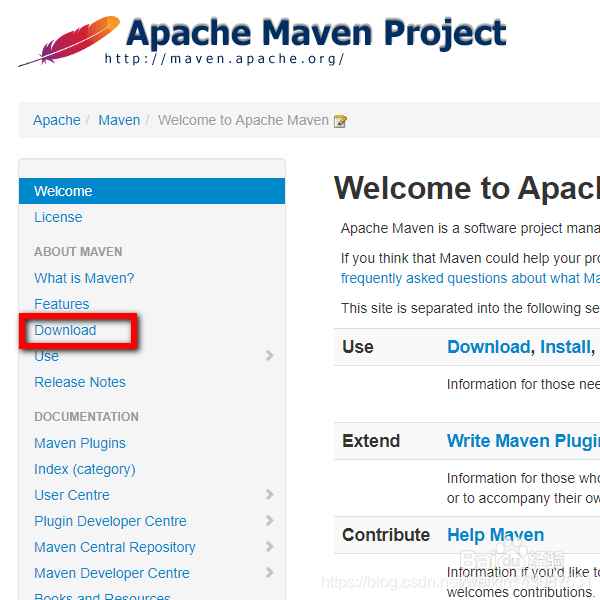This screenshot has height=600, width=600.
Task: Expand the Use submenu chevron
Action: (270, 355)
